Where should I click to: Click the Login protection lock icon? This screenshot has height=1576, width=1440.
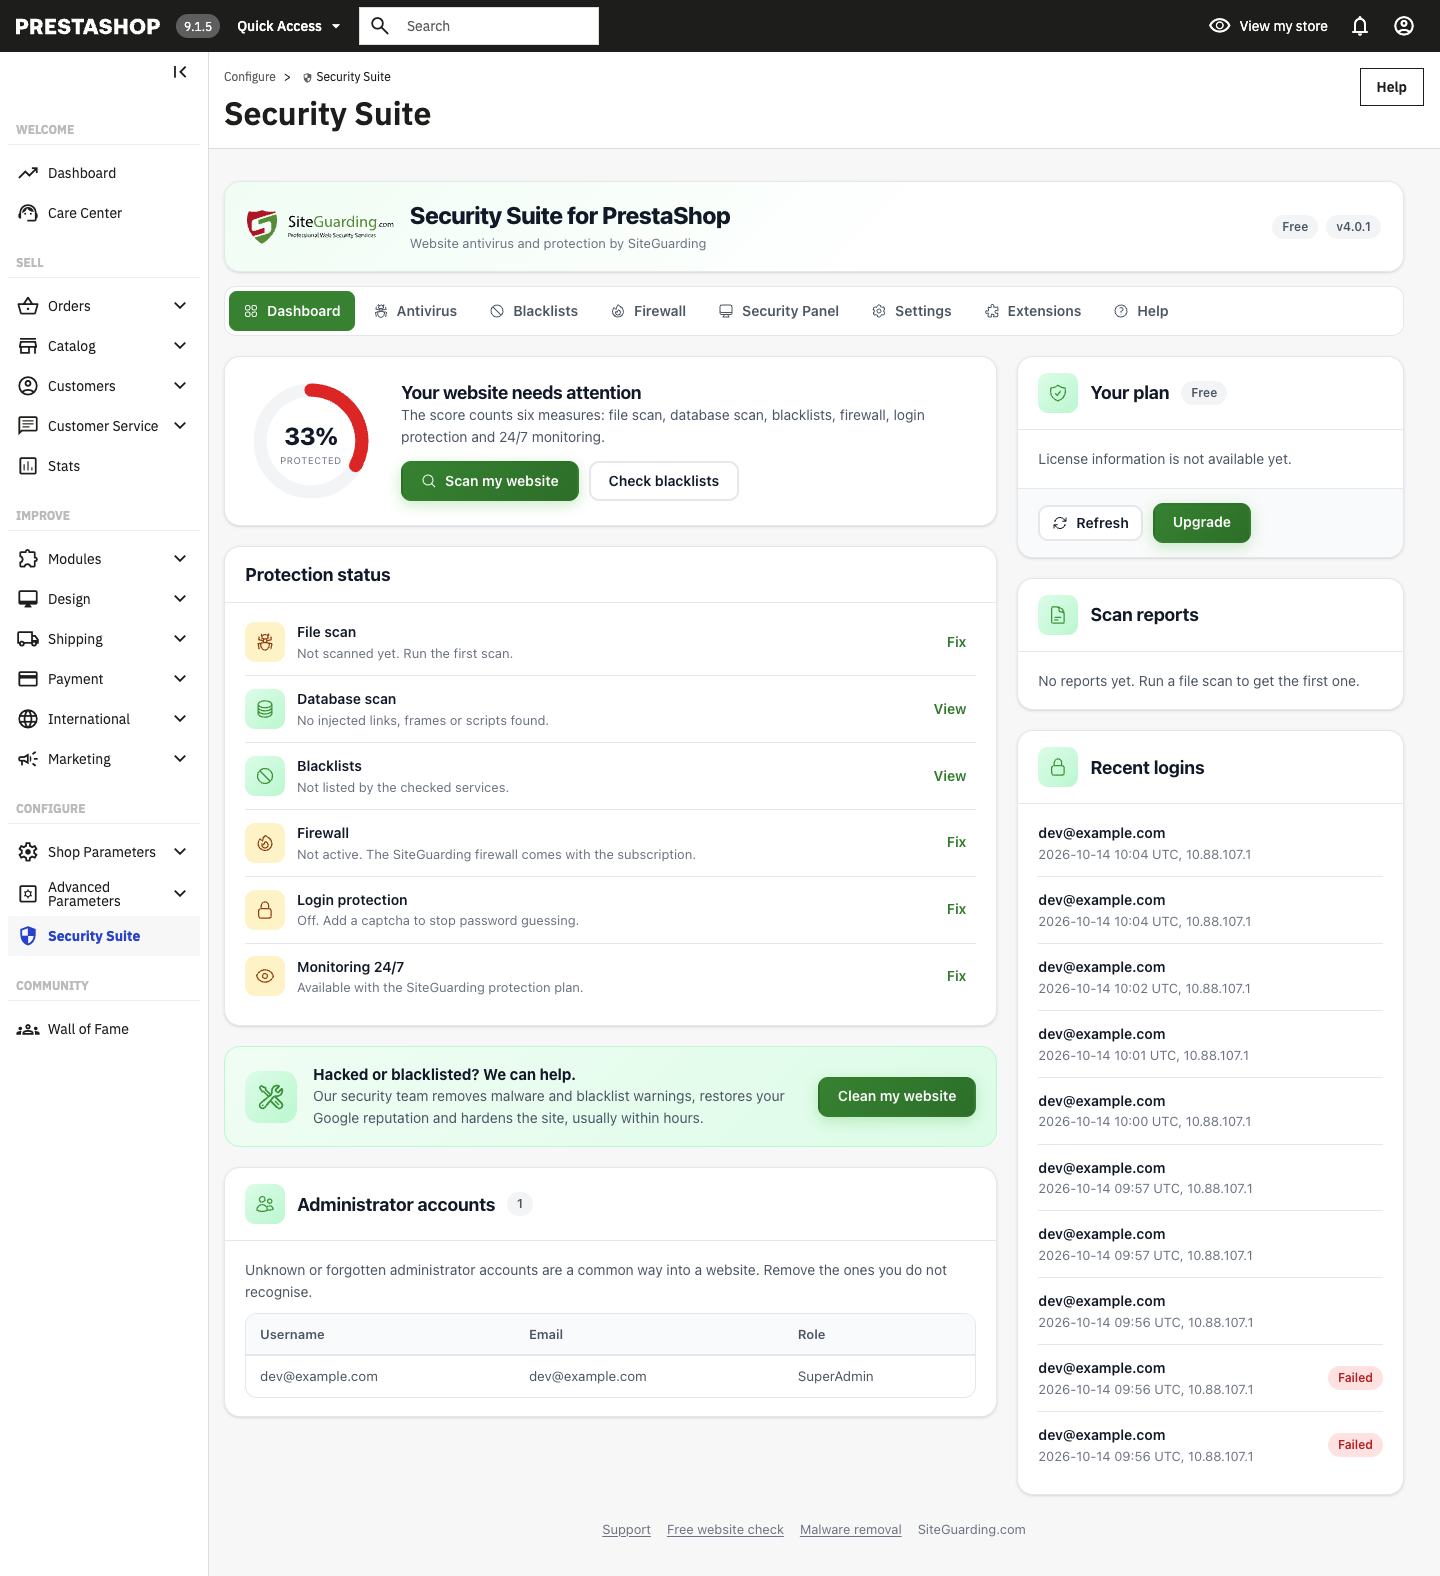(x=265, y=910)
